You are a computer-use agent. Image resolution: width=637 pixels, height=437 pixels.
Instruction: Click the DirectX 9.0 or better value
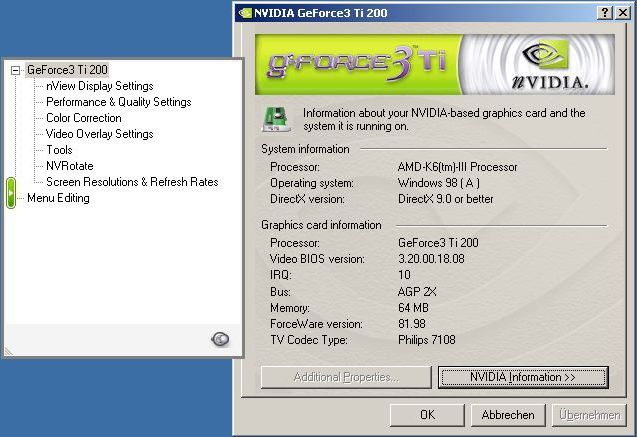point(446,199)
